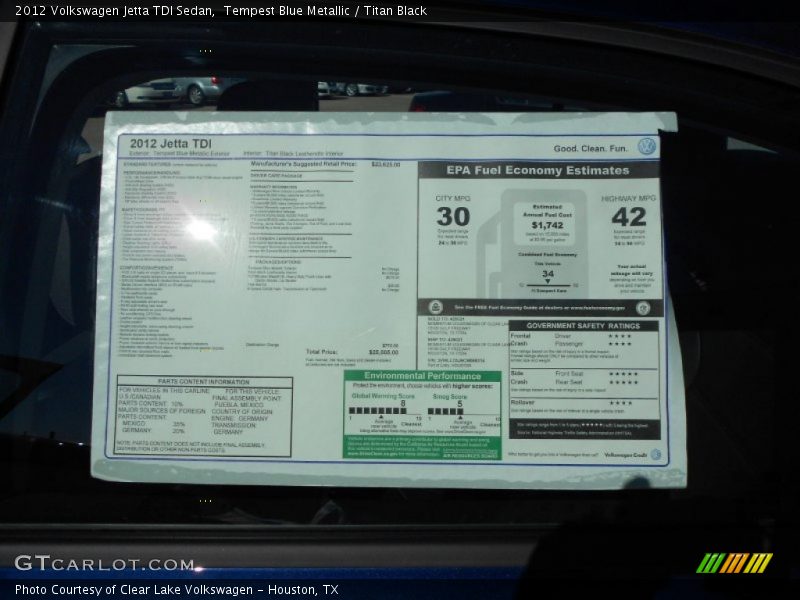Image resolution: width=800 pixels, height=600 pixels.
Task: Click the GTCARLOT.COM watermark logo
Action: pos(104,563)
